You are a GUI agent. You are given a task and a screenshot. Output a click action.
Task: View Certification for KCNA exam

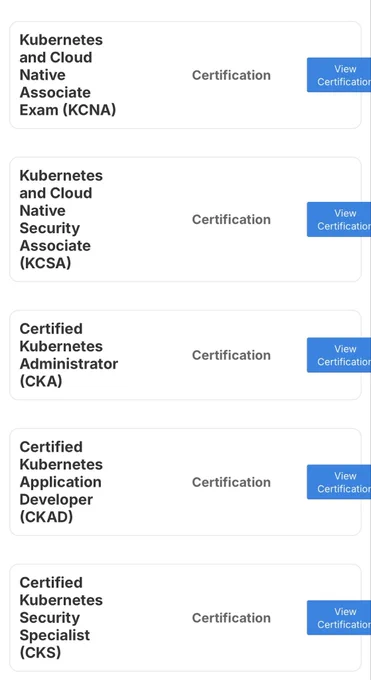[339, 75]
